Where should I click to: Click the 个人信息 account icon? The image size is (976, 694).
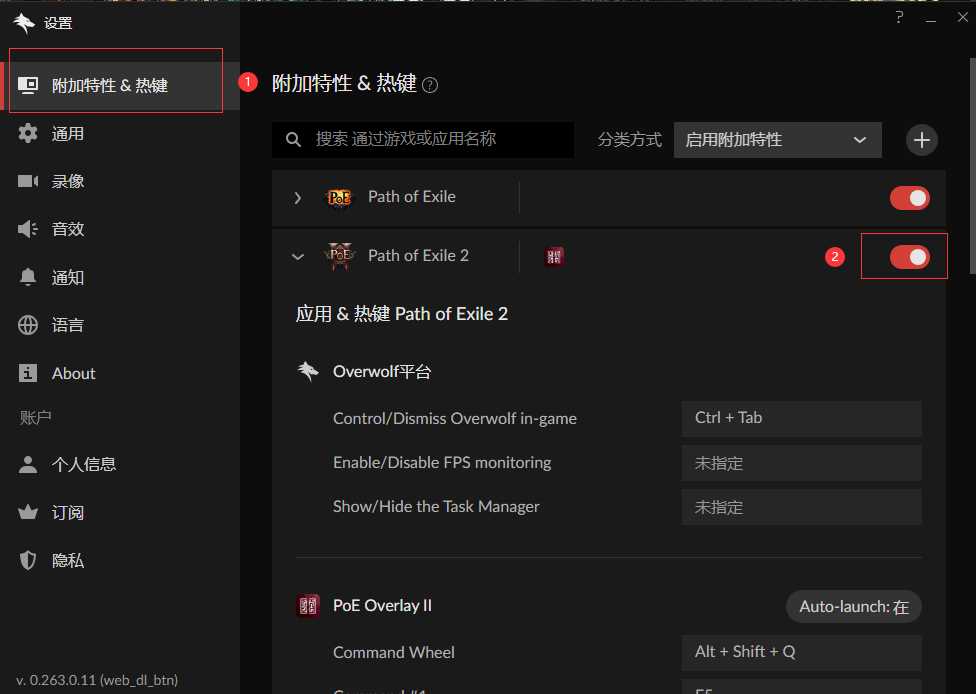28,463
